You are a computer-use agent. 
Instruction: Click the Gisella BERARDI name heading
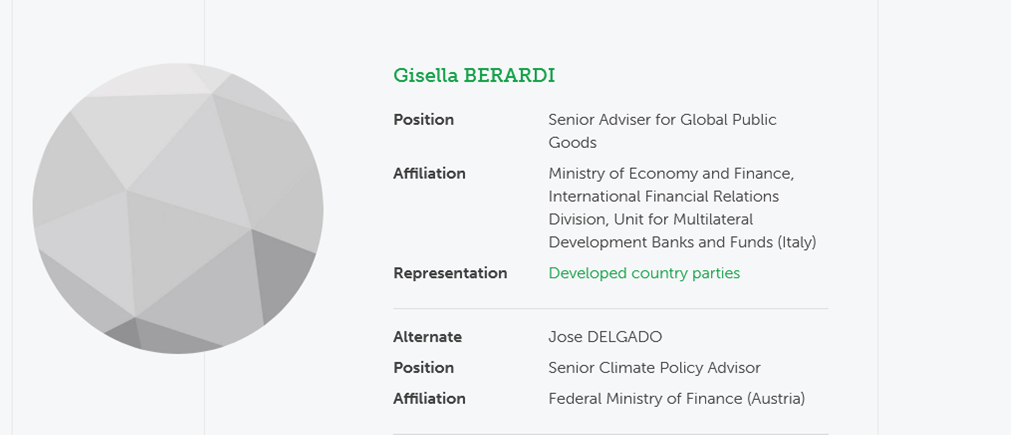tap(474, 75)
